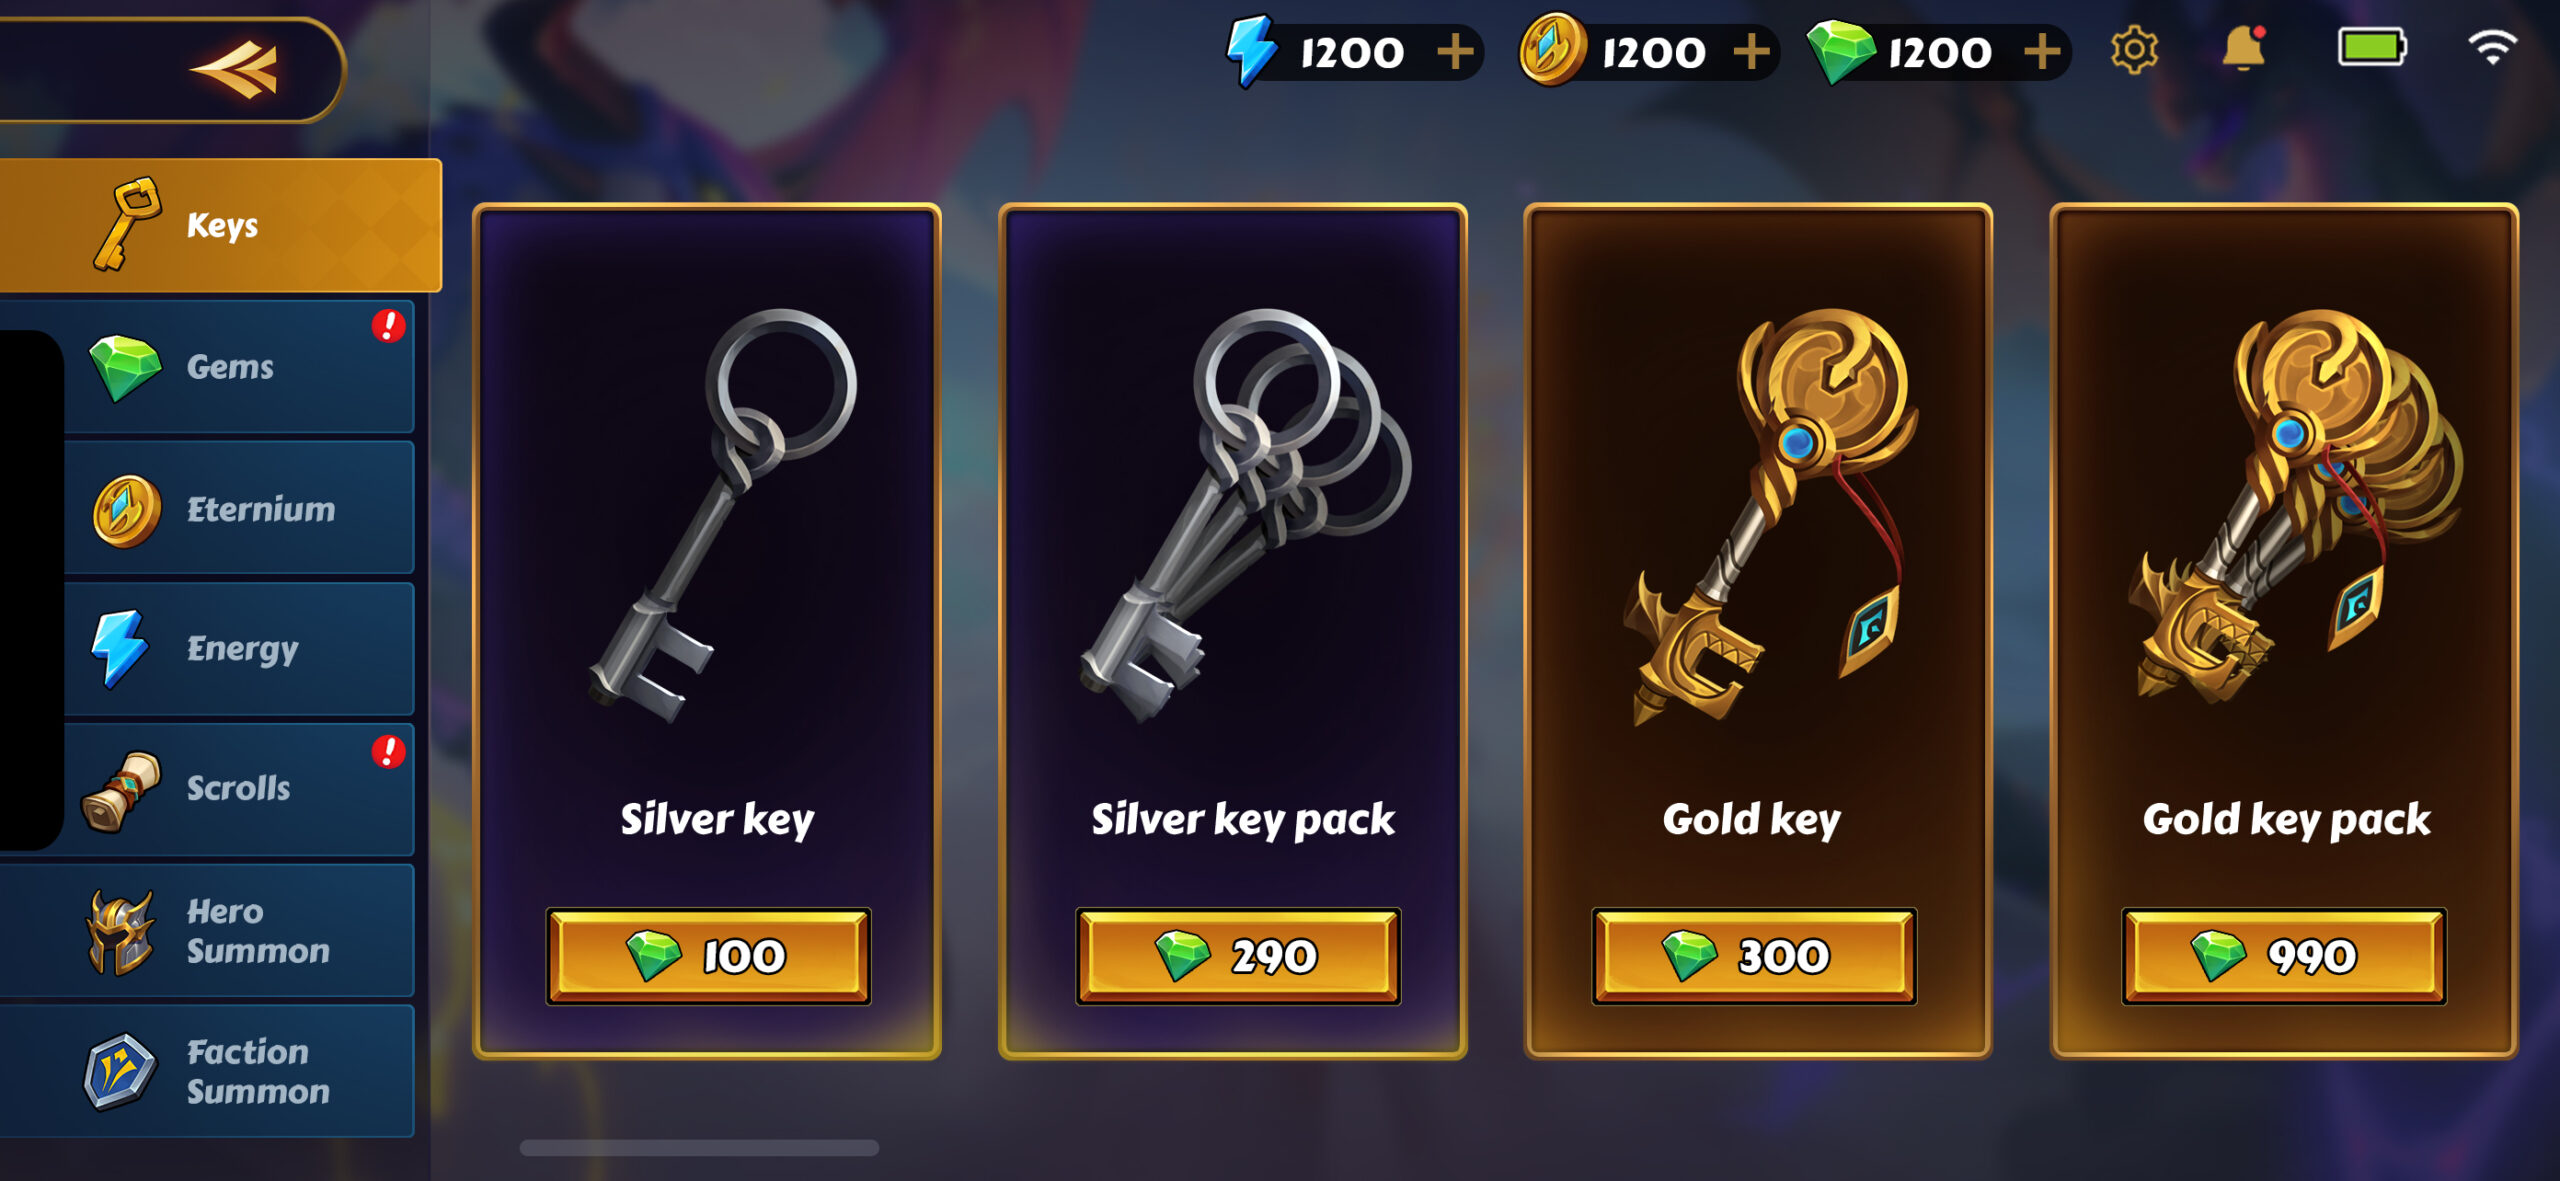The image size is (2560, 1181).
Task: Go to the Hero Summon tab
Action: point(207,931)
